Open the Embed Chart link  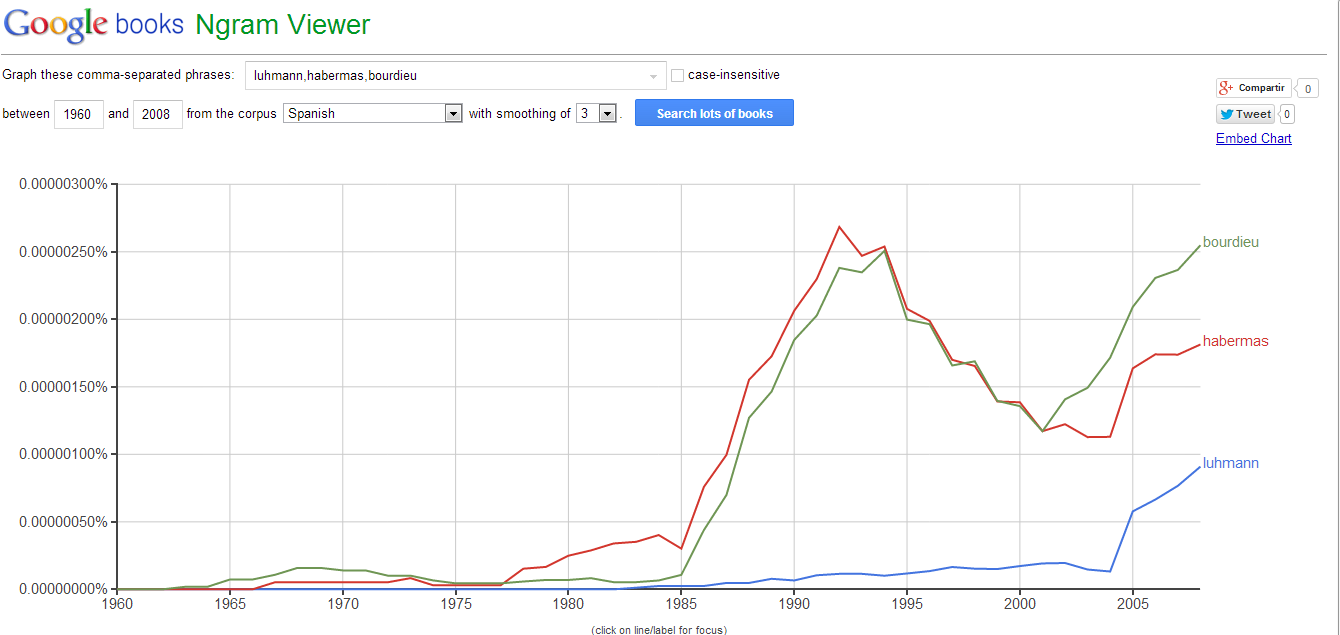(x=1253, y=139)
